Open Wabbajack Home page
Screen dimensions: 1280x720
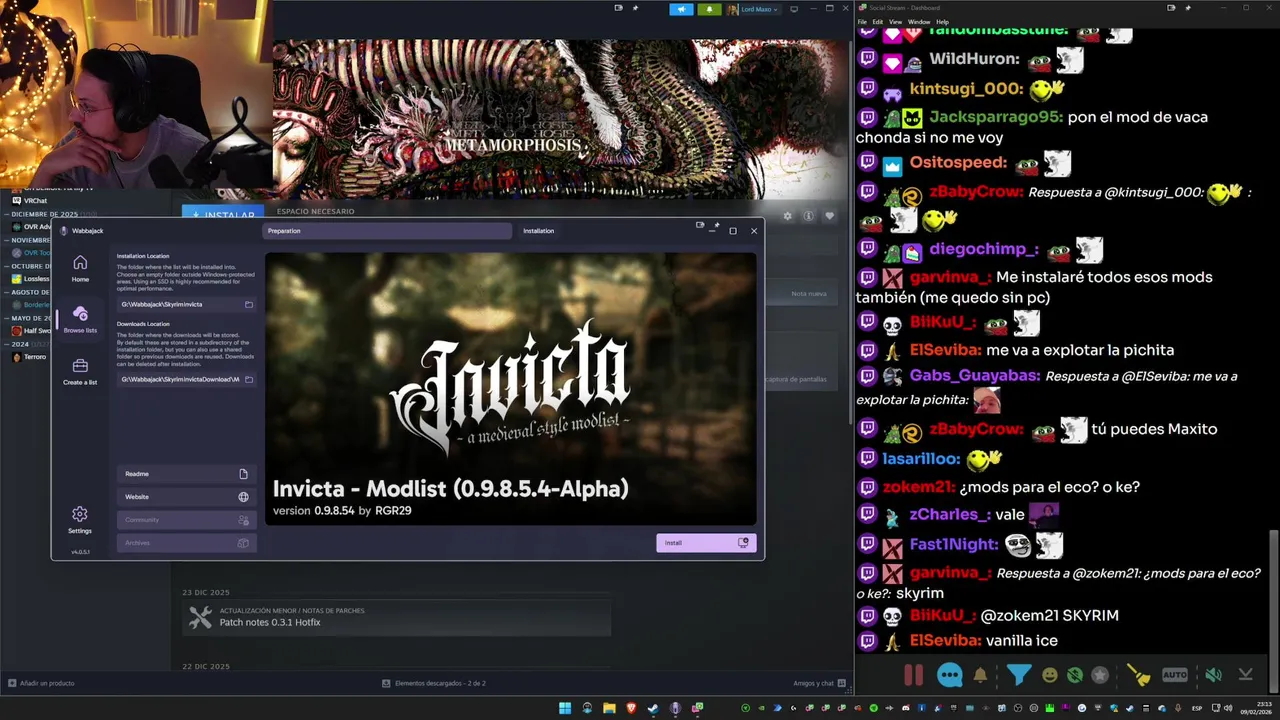point(80,268)
